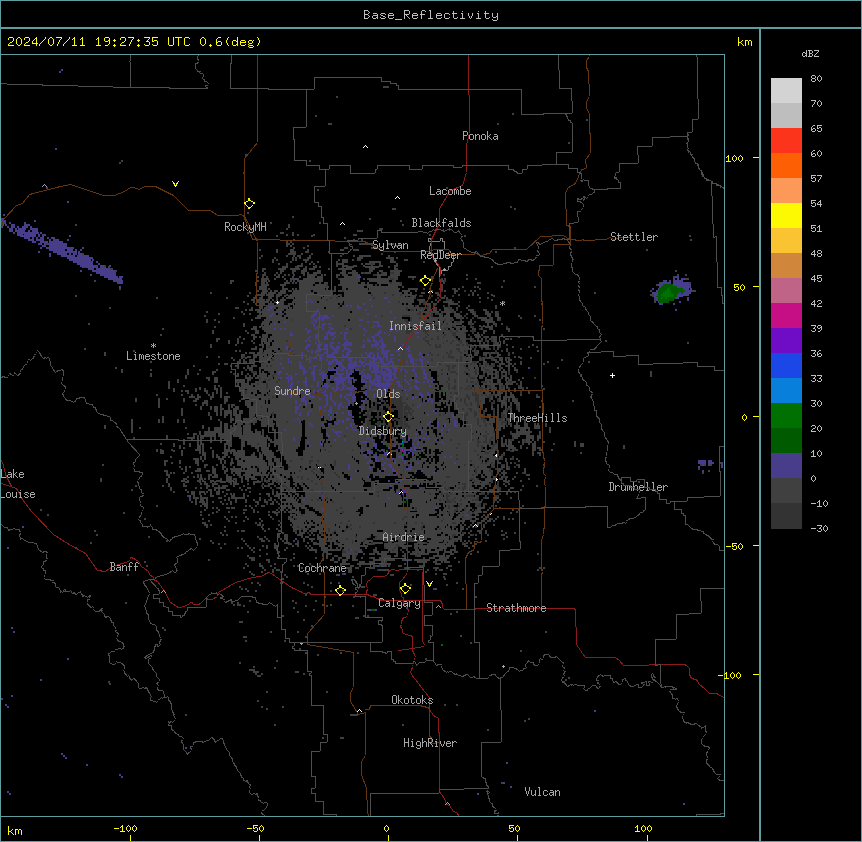862x842 pixels.
Task: Click the Lacombe label
Action: [450, 191]
